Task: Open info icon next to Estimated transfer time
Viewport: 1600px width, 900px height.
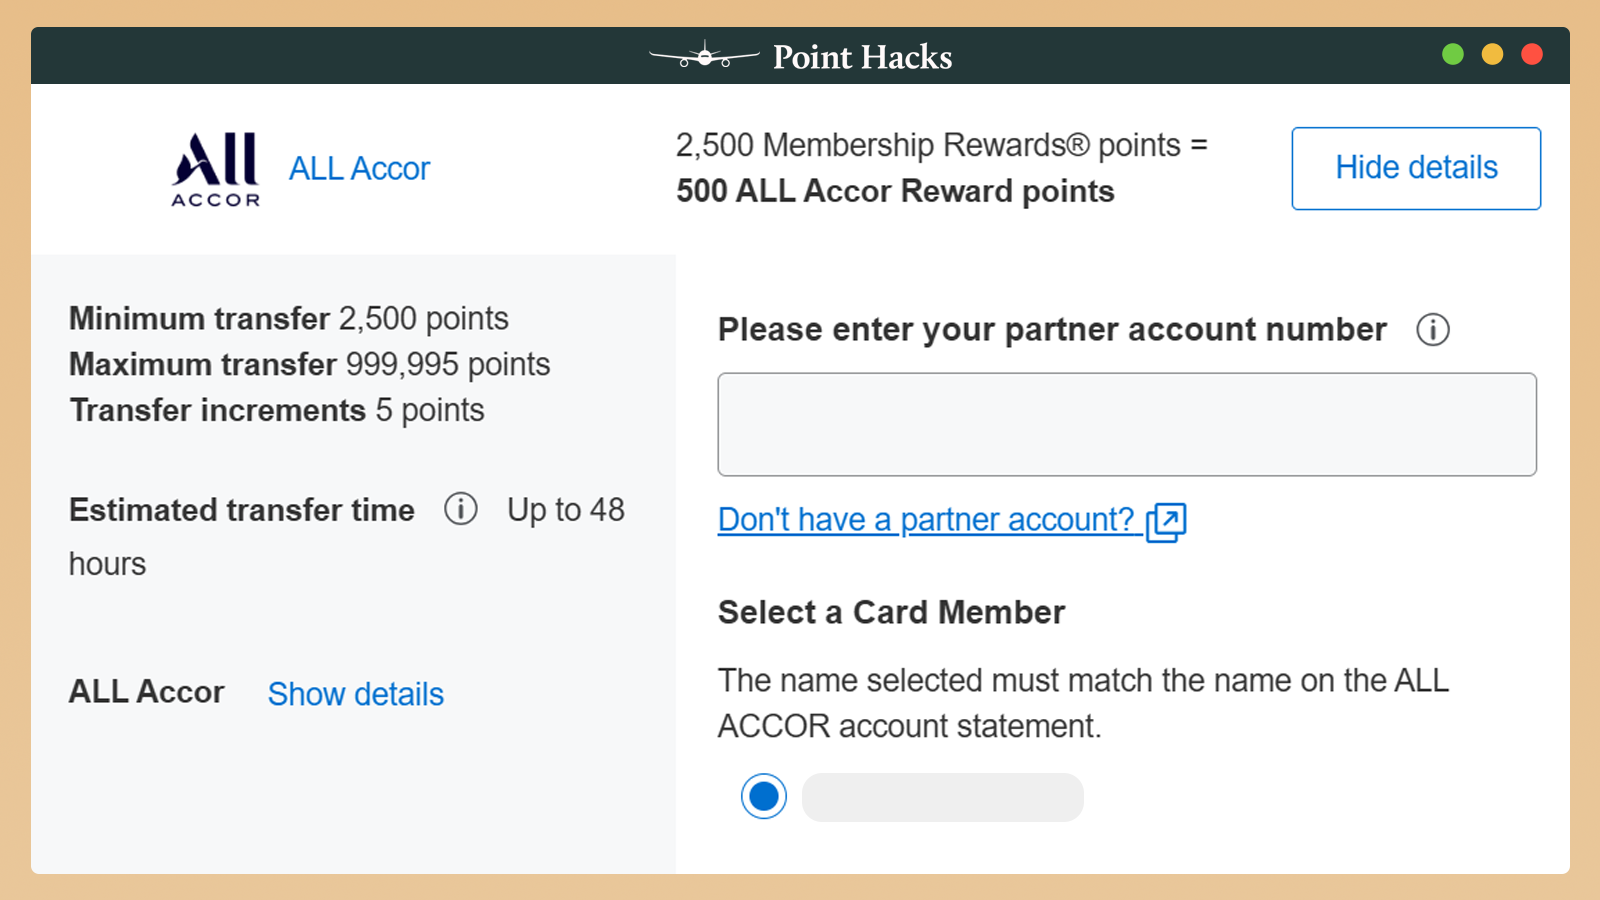Action: [460, 509]
